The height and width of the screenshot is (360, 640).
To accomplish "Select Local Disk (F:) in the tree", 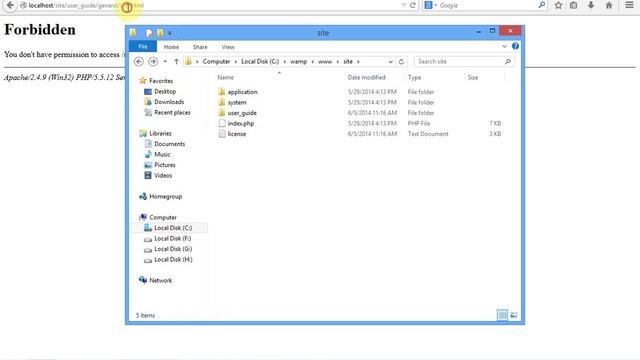I will (172, 238).
